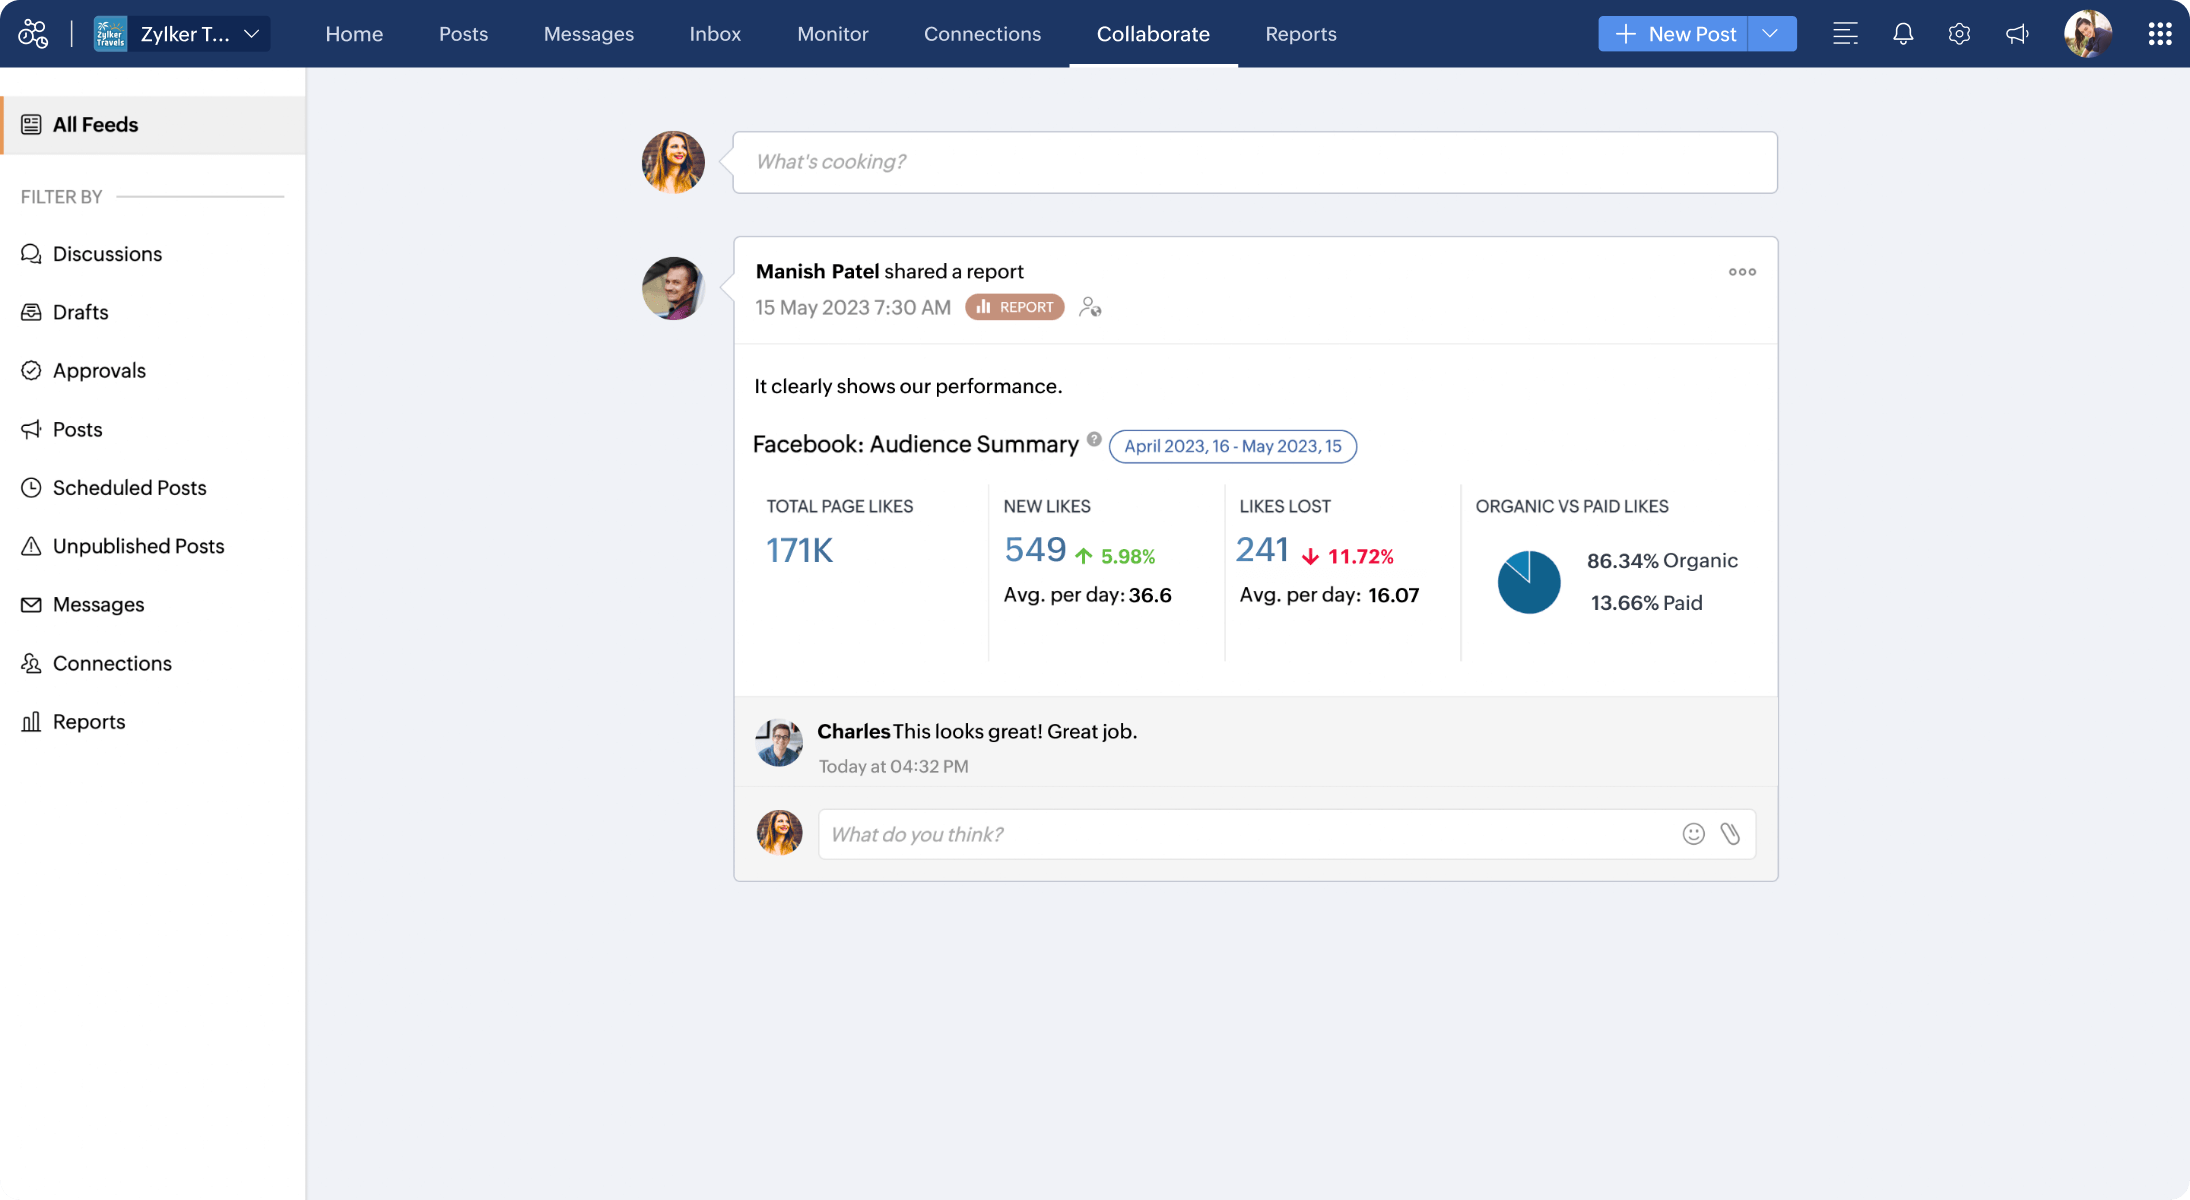
Task: Filter feeds by Scheduled Posts
Action: 129,488
